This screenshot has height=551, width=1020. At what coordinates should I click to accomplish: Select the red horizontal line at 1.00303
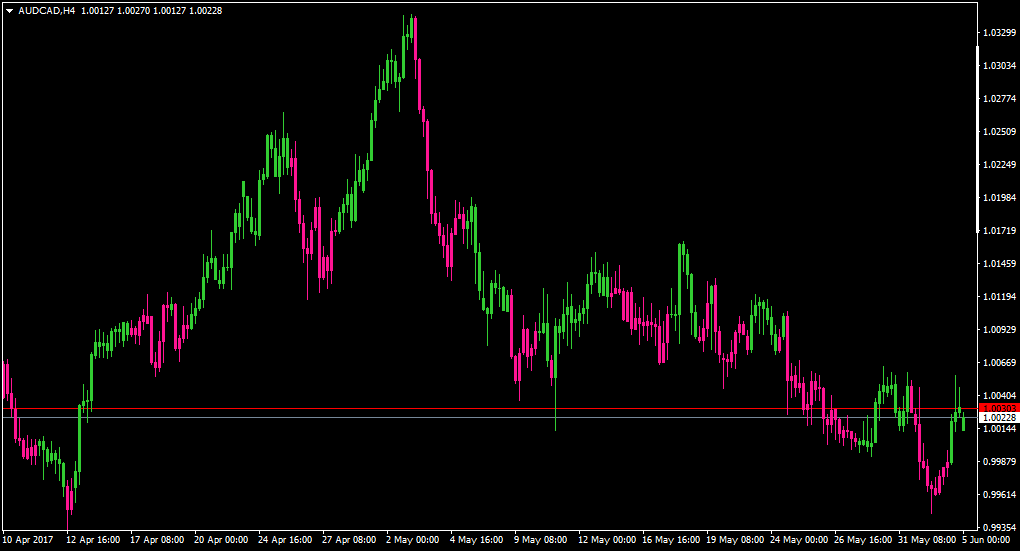click(489, 409)
